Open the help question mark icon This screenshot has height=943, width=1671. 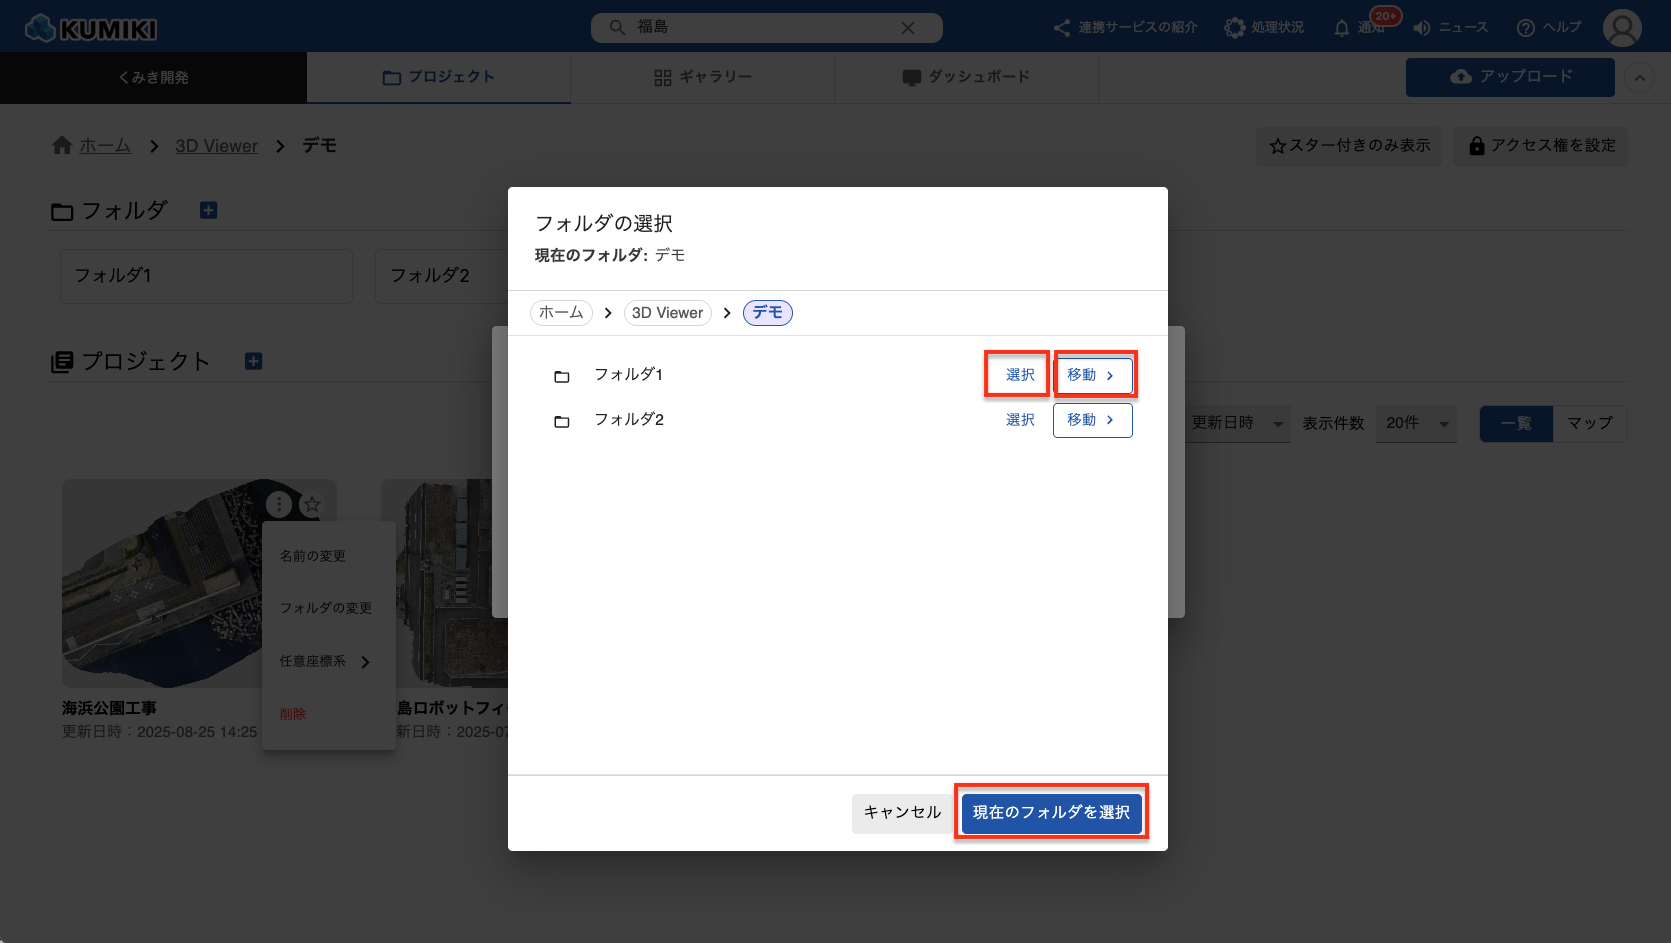(1525, 28)
